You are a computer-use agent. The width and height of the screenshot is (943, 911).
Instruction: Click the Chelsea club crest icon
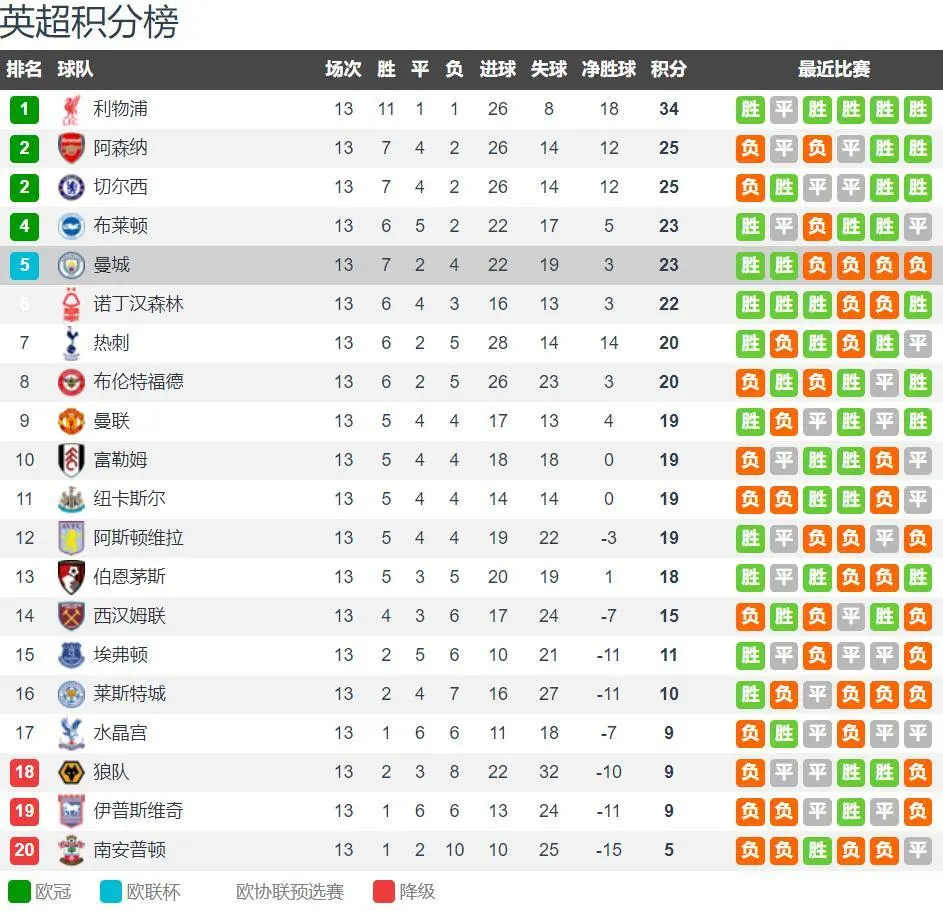[x=71, y=187]
